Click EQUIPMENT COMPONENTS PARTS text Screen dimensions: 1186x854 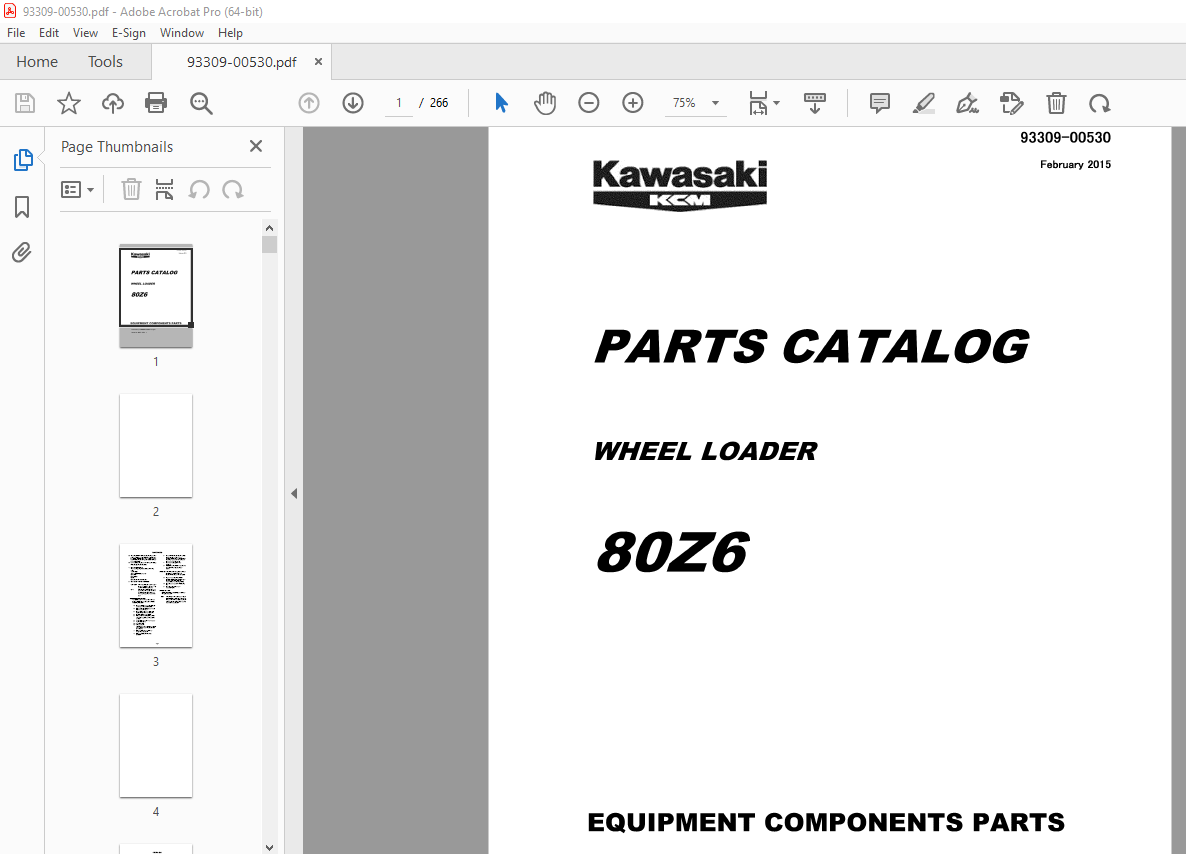pyautogui.click(x=826, y=822)
